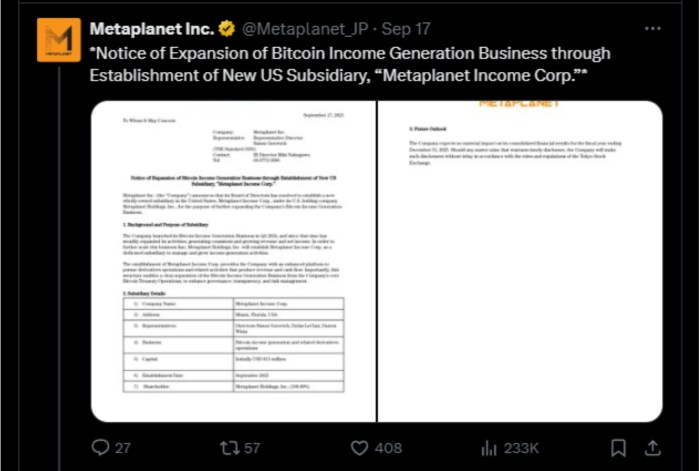Open the Metaplanet orange profile avatar
The height and width of the screenshot is (471, 700).
coord(59,40)
